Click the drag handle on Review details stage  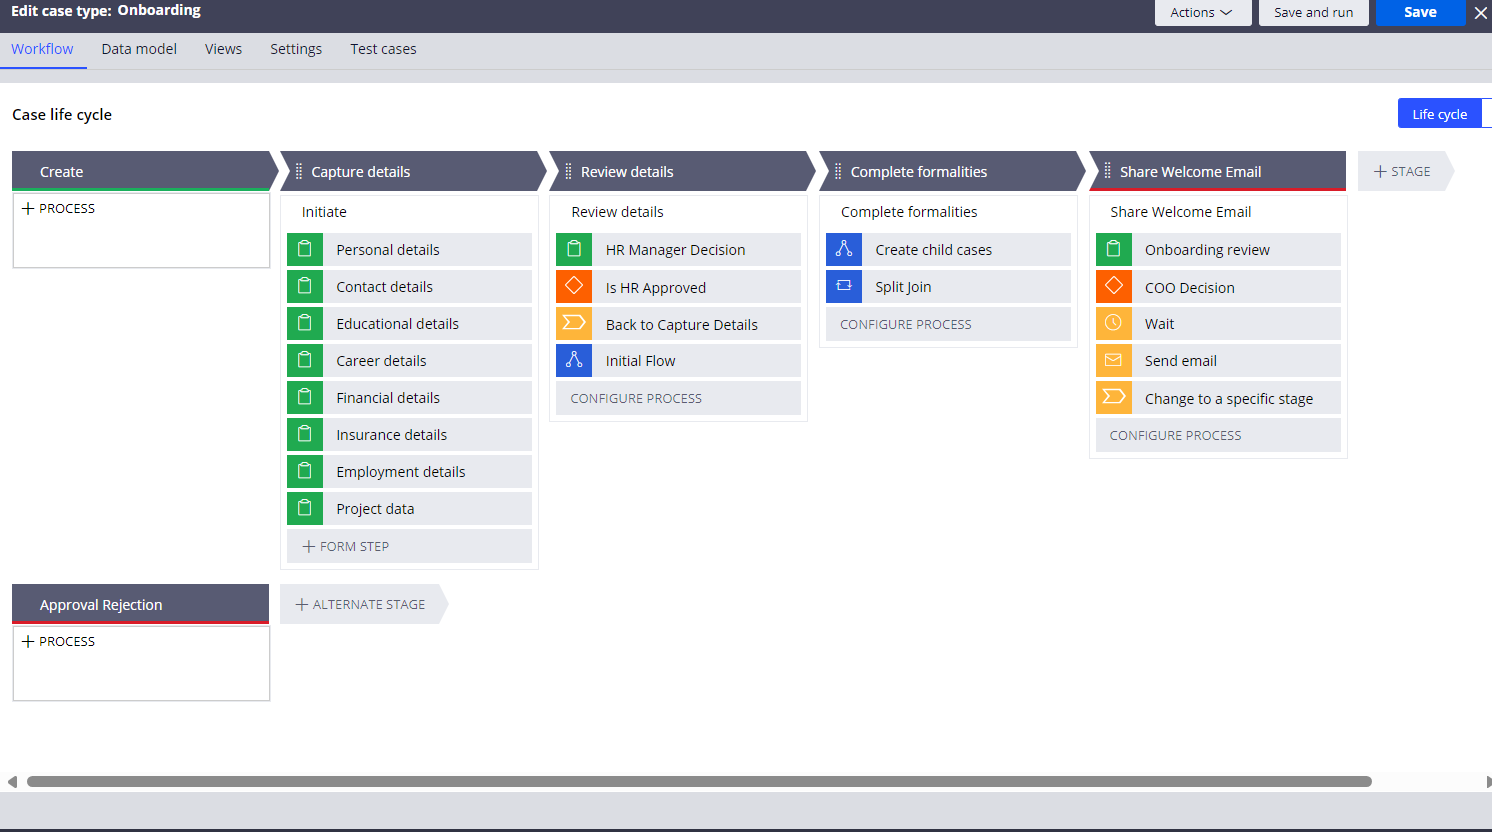tap(568, 172)
